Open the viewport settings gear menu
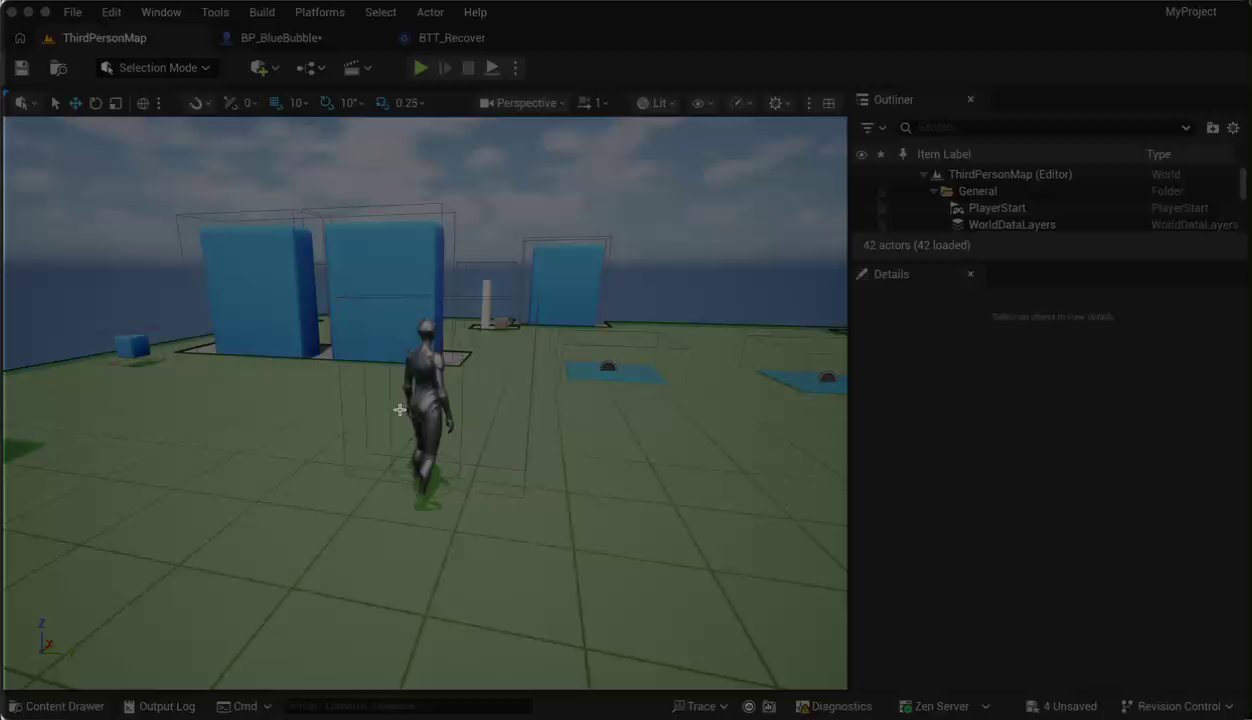Screen dimensions: 1252x720 pos(779,103)
